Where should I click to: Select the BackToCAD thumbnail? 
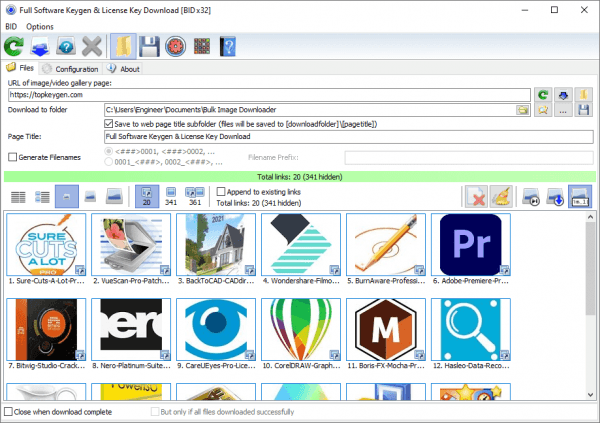[216, 245]
